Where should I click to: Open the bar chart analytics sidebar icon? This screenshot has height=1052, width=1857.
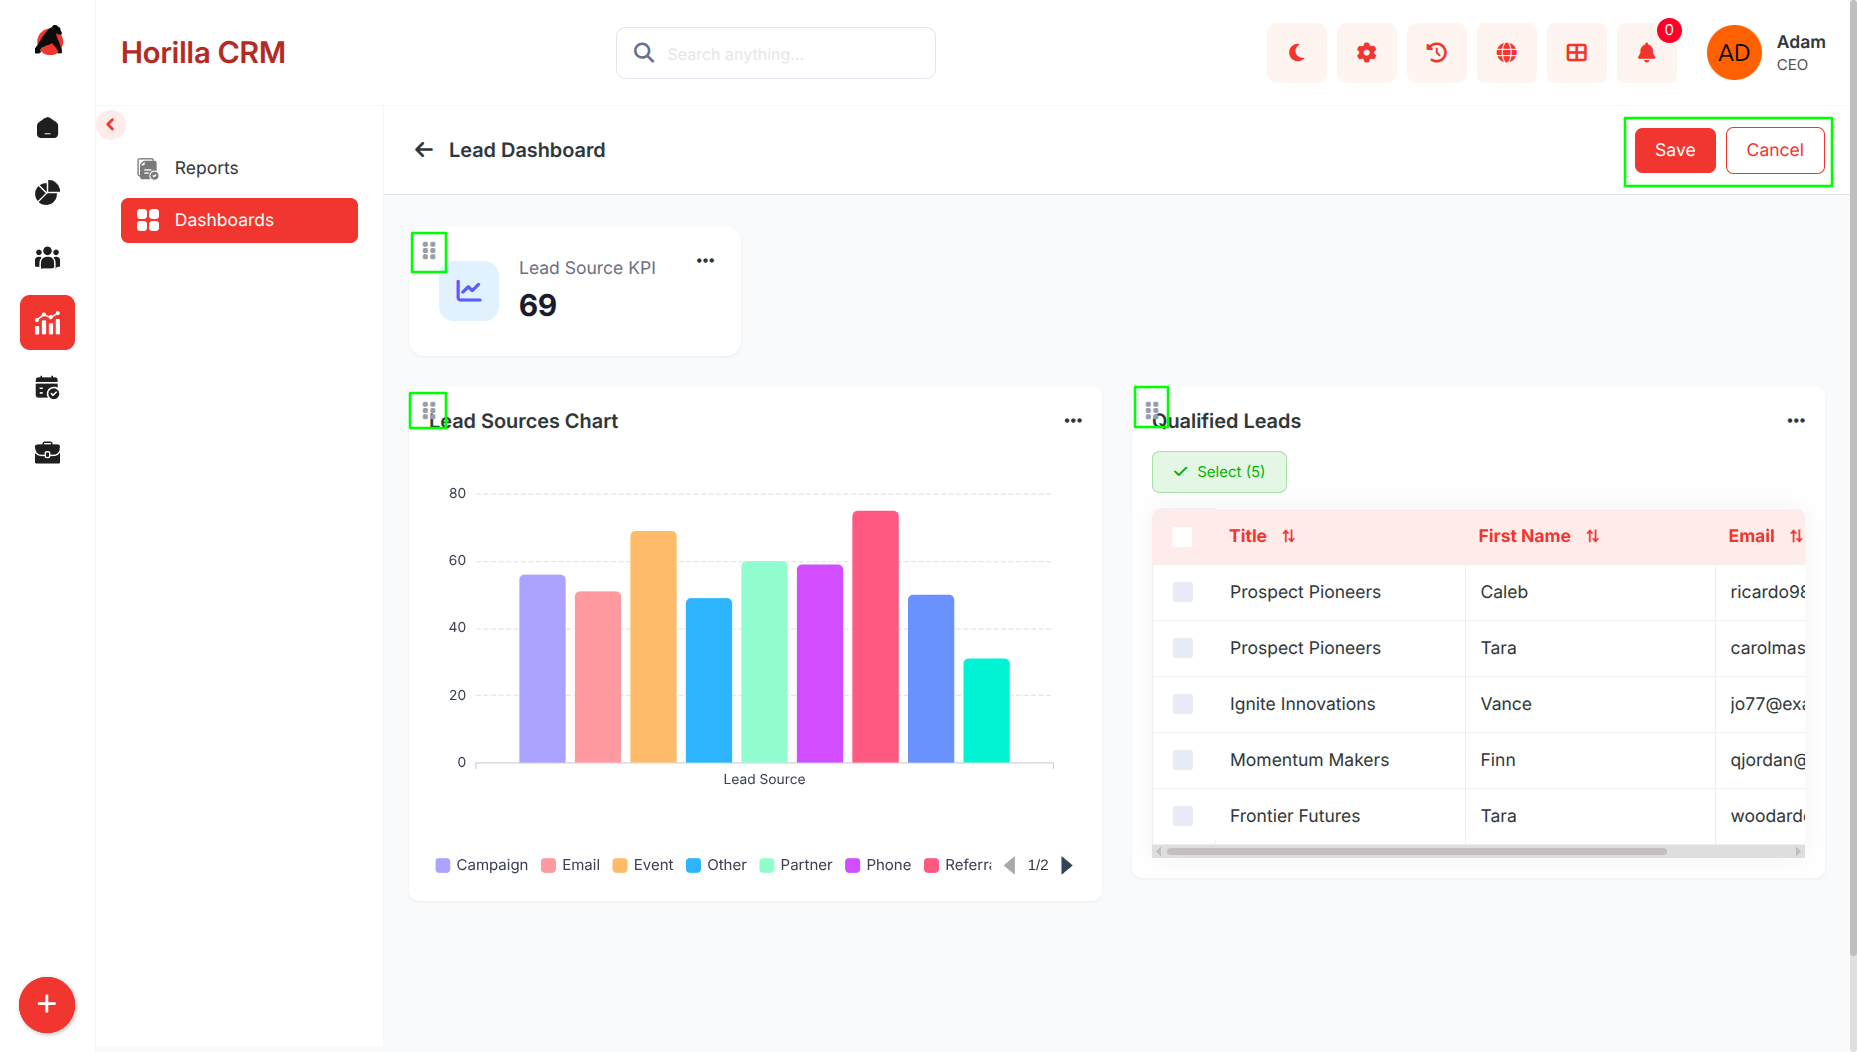pos(47,323)
